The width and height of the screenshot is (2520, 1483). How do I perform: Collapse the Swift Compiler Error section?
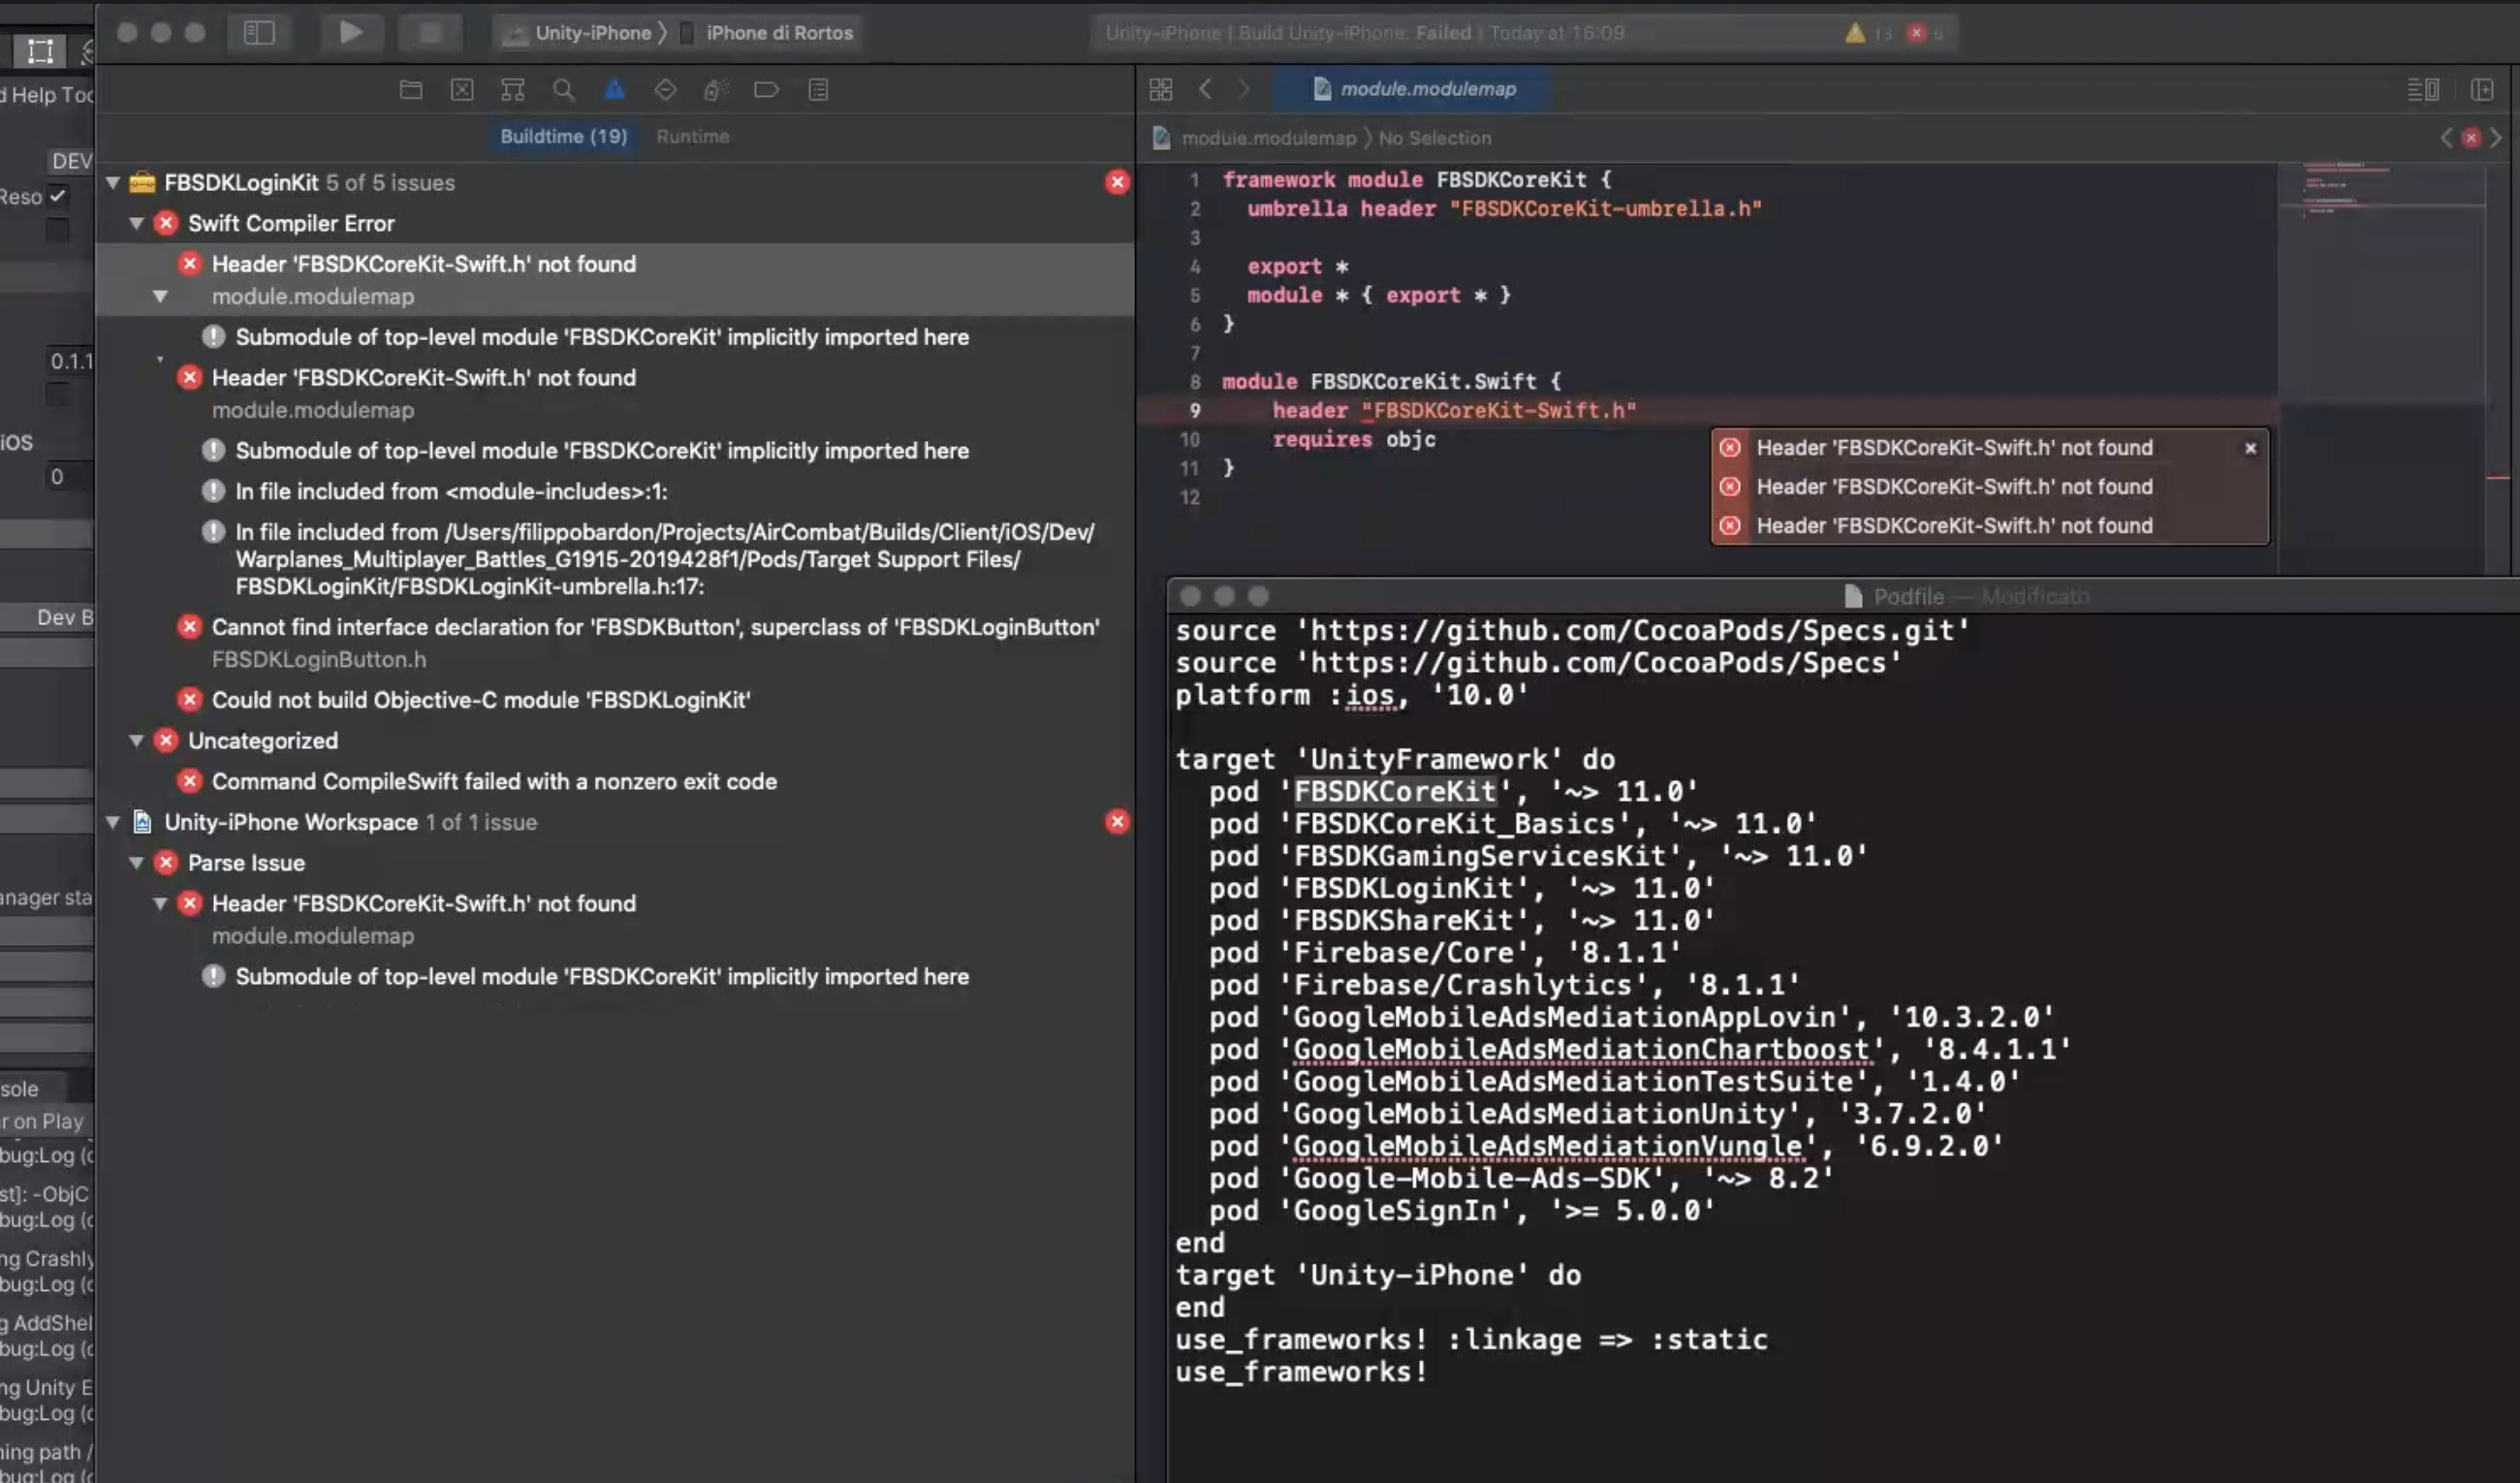click(x=137, y=223)
